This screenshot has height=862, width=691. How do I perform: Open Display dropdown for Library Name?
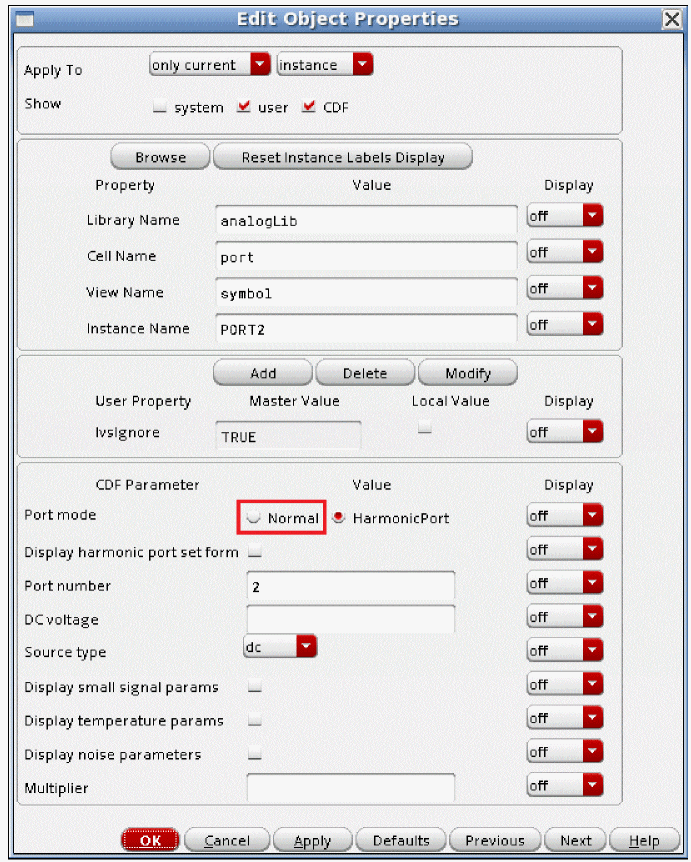point(565,216)
